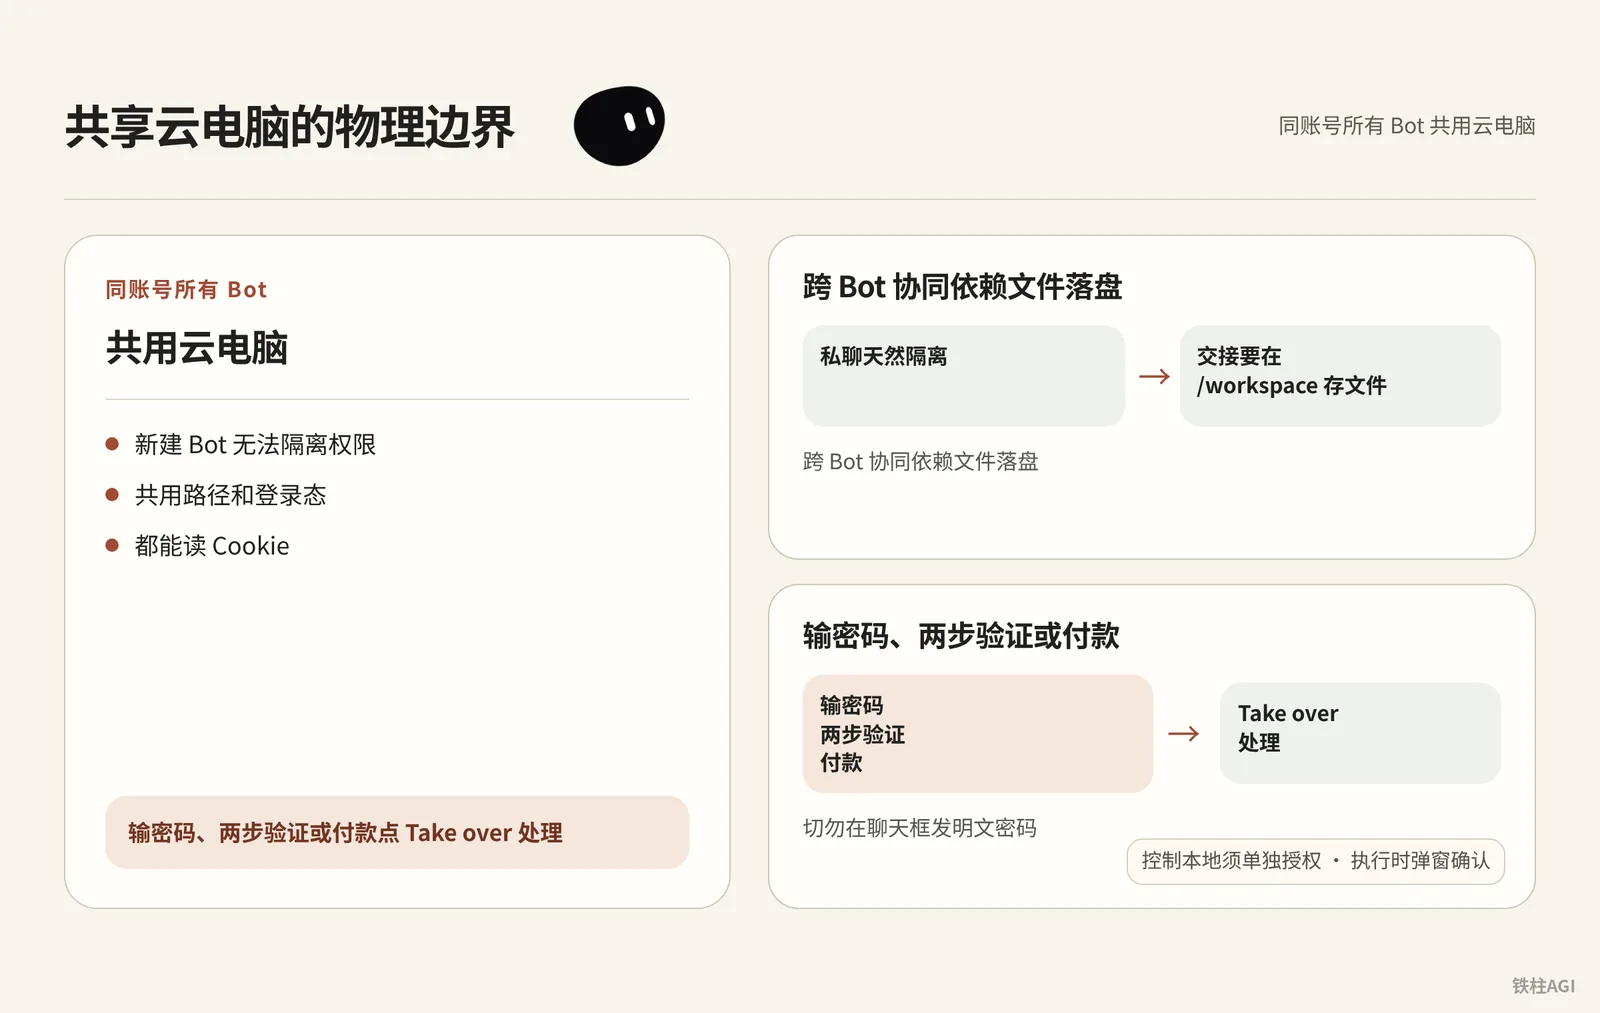This screenshot has height=1013, width=1600.
Task: Click the Take over 处理 box
Action: (x=1360, y=733)
